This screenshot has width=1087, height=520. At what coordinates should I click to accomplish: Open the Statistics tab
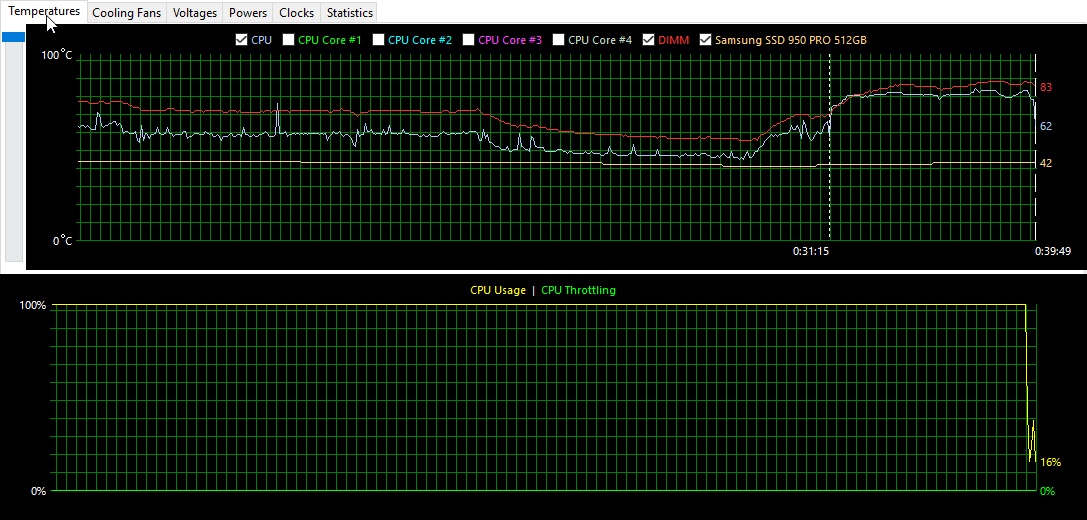349,13
